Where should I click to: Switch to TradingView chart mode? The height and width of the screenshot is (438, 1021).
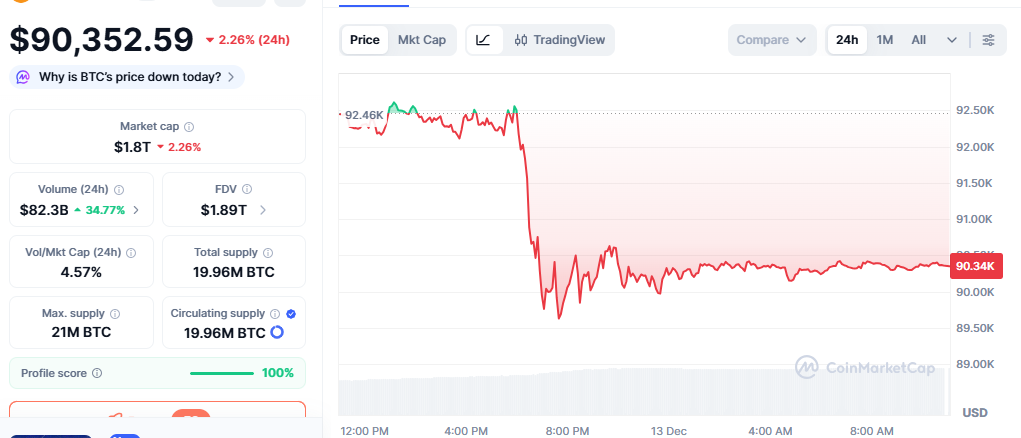pyautogui.click(x=559, y=40)
